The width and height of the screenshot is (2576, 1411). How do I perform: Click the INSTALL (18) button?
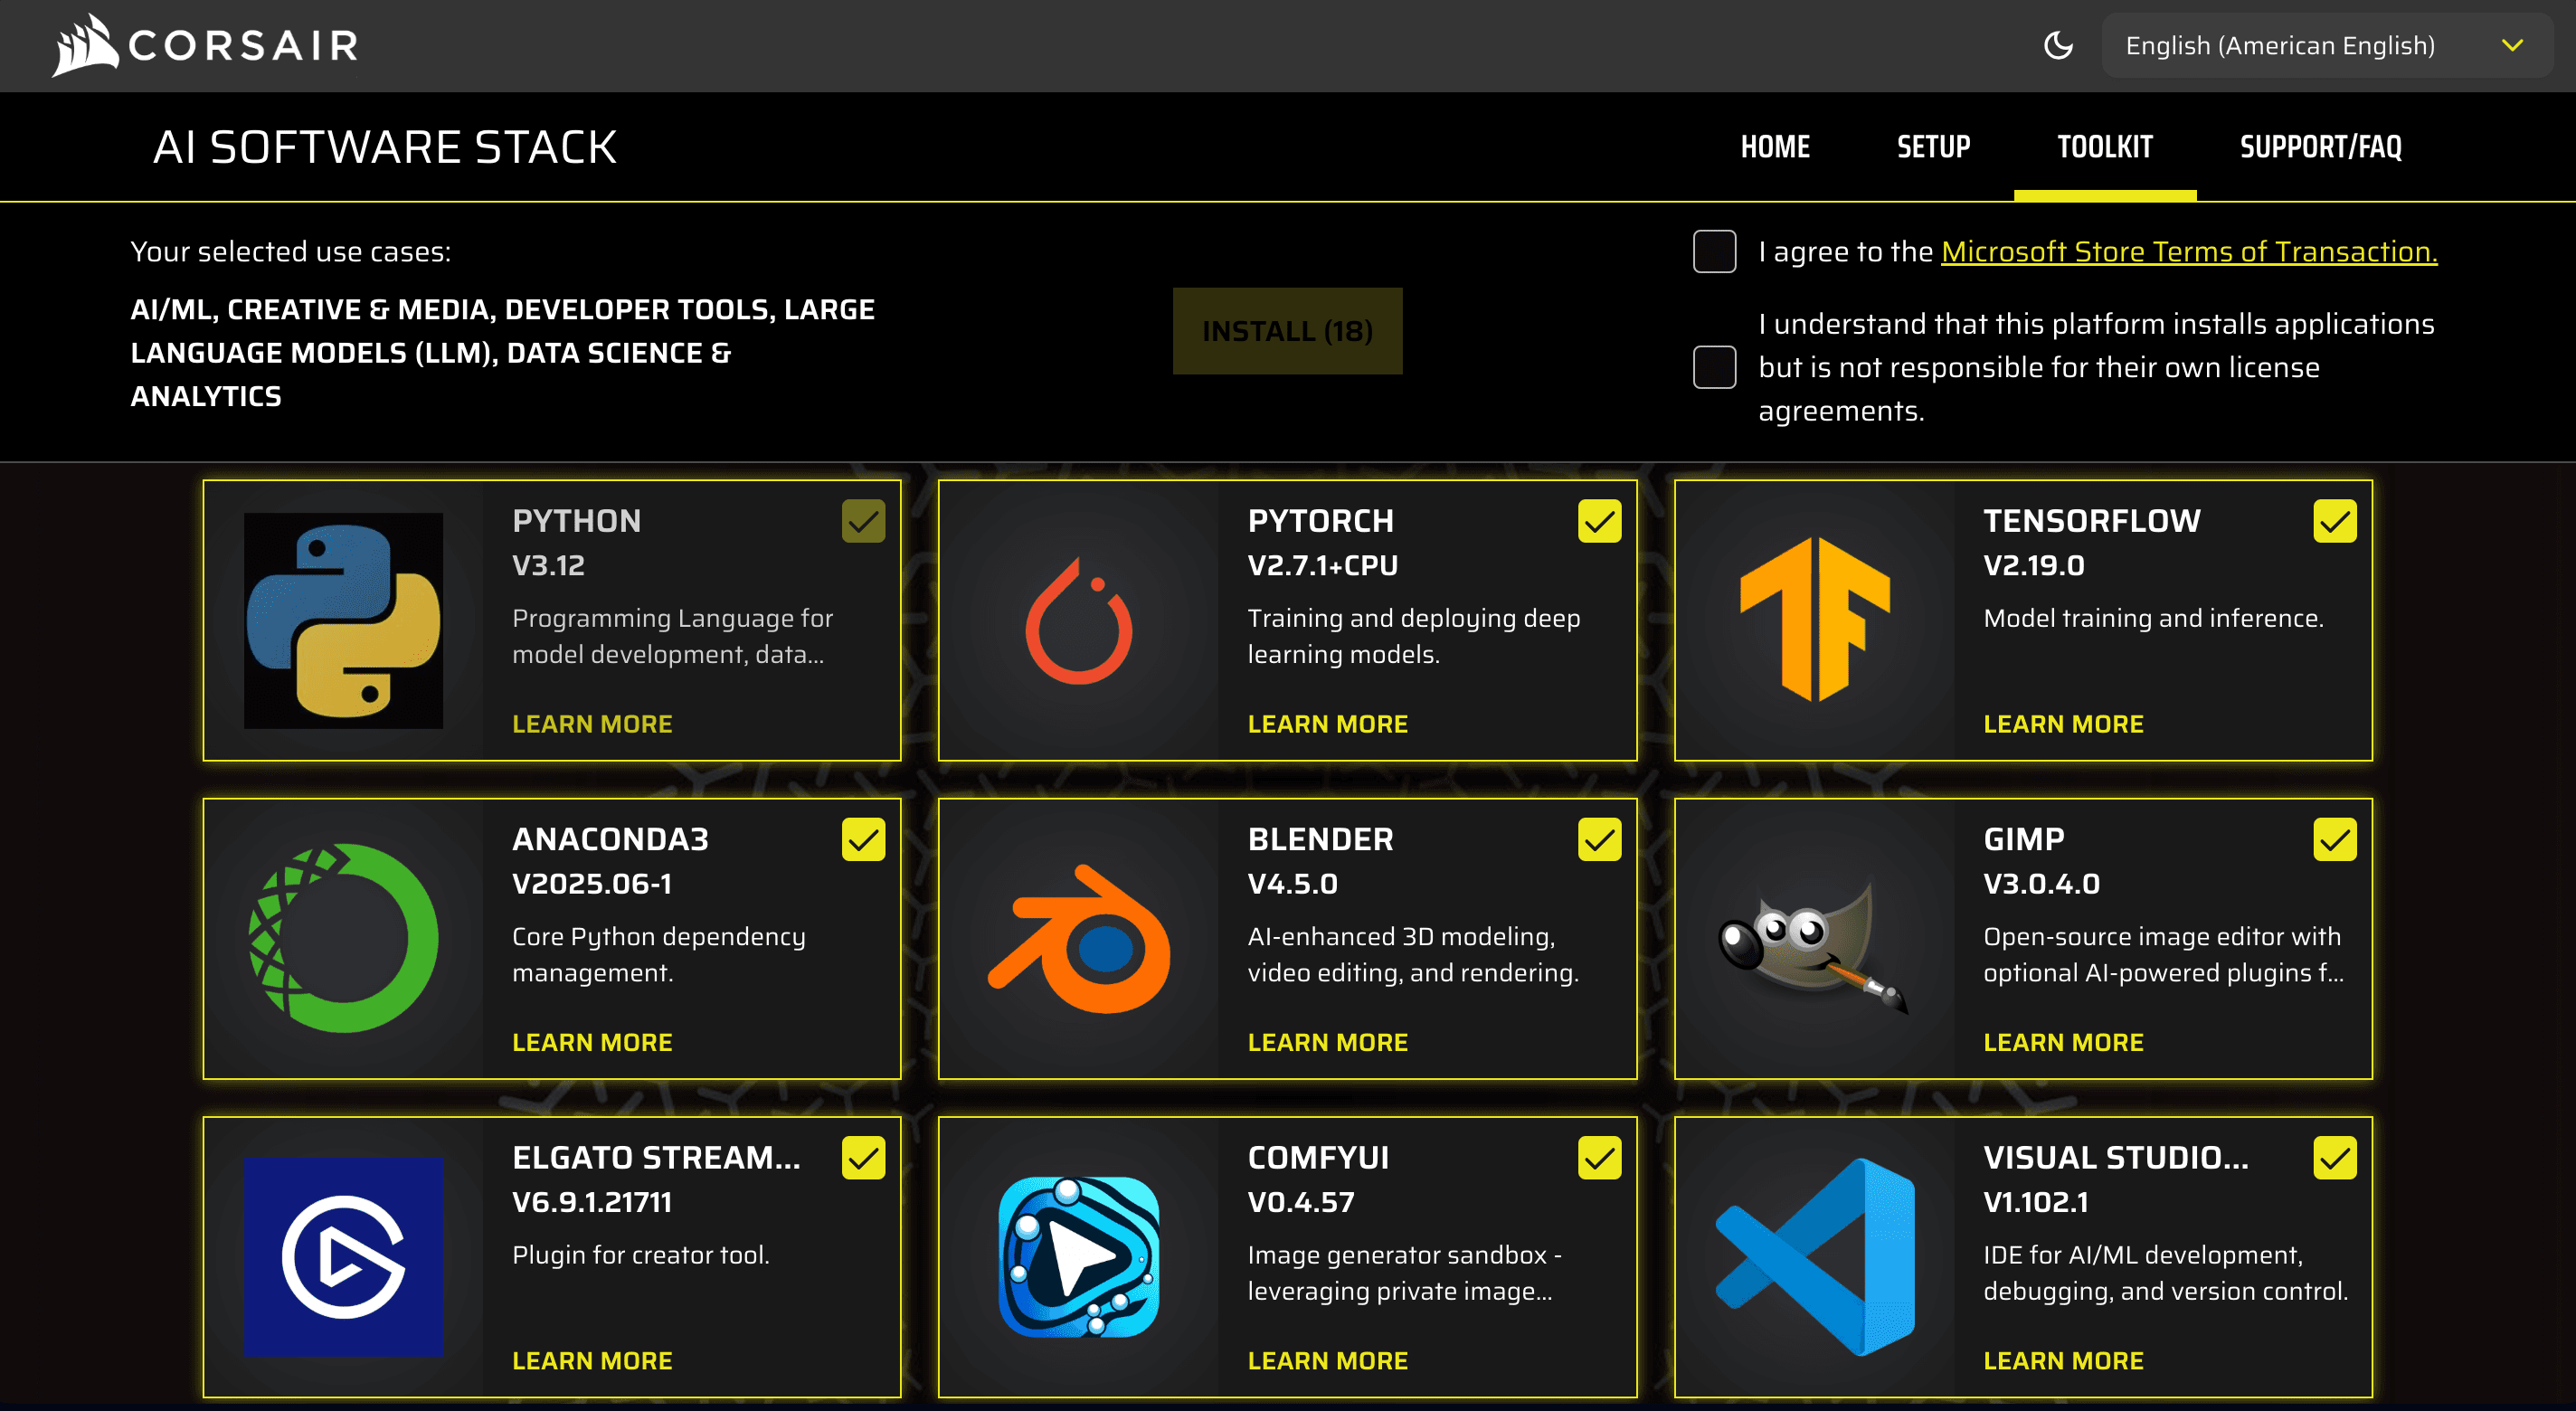click(x=1287, y=330)
